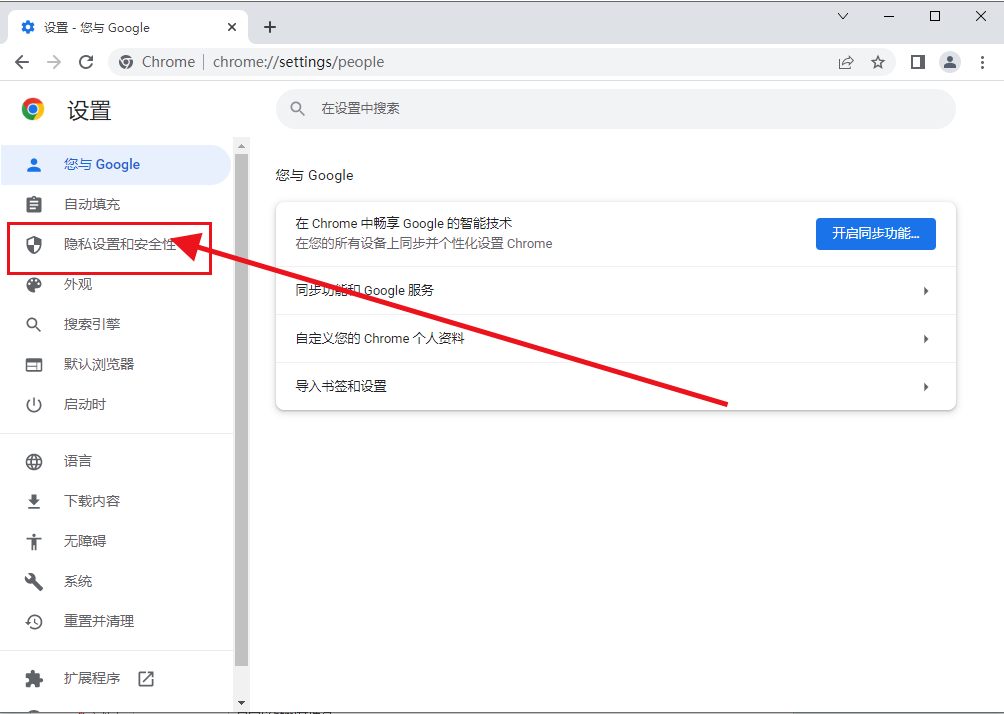Click the wrench icon beside 系统
The width and height of the screenshot is (1004, 714).
click(x=34, y=581)
